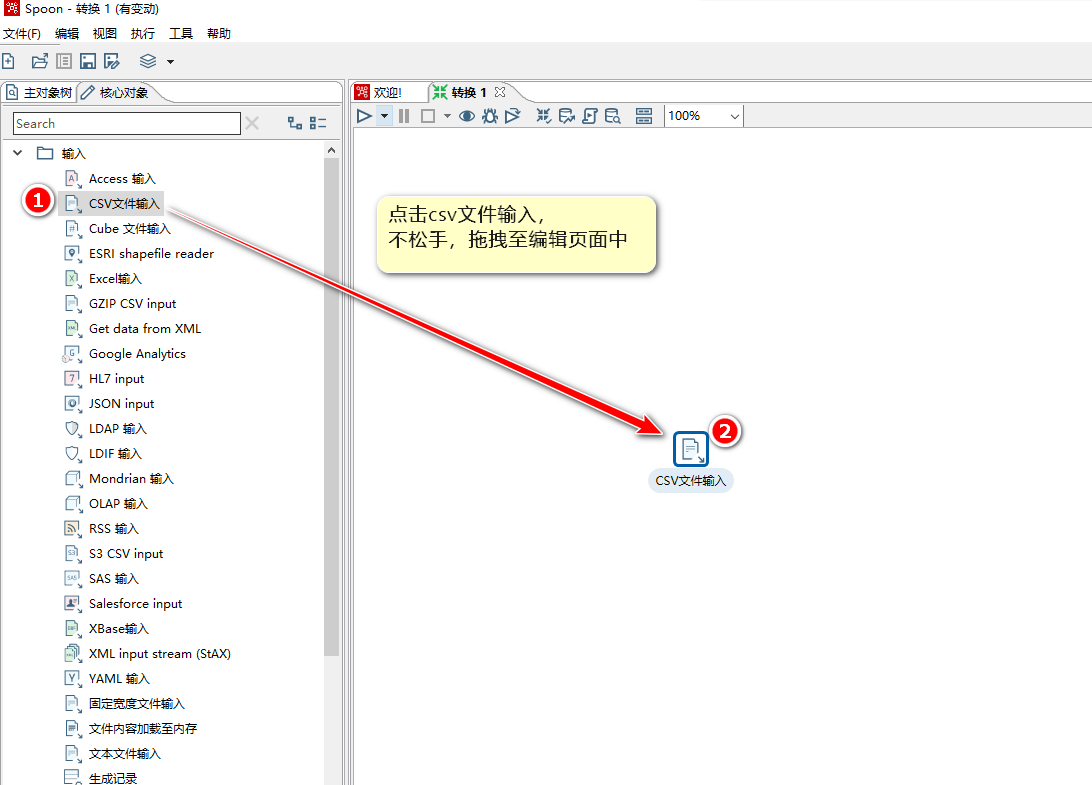The image size is (1092, 785).
Task: Click the step tree vertical scrollbar
Action: click(332, 406)
